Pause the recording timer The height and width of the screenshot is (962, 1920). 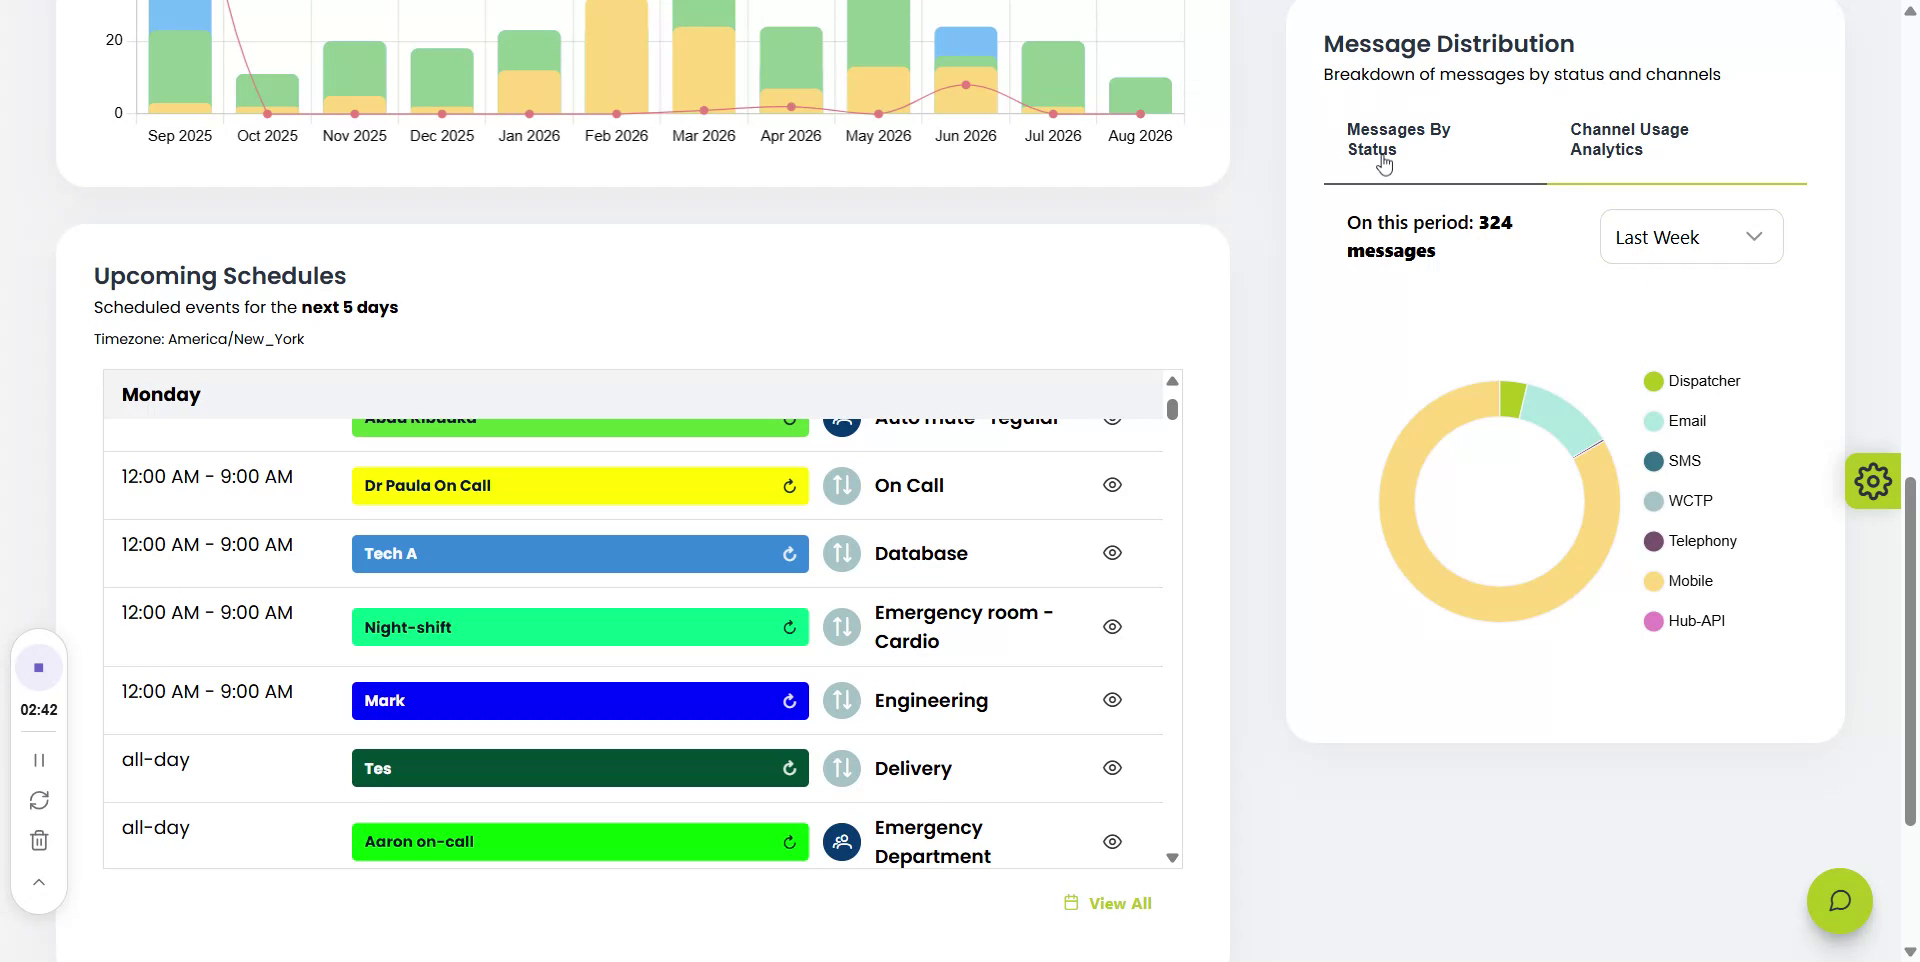[39, 760]
